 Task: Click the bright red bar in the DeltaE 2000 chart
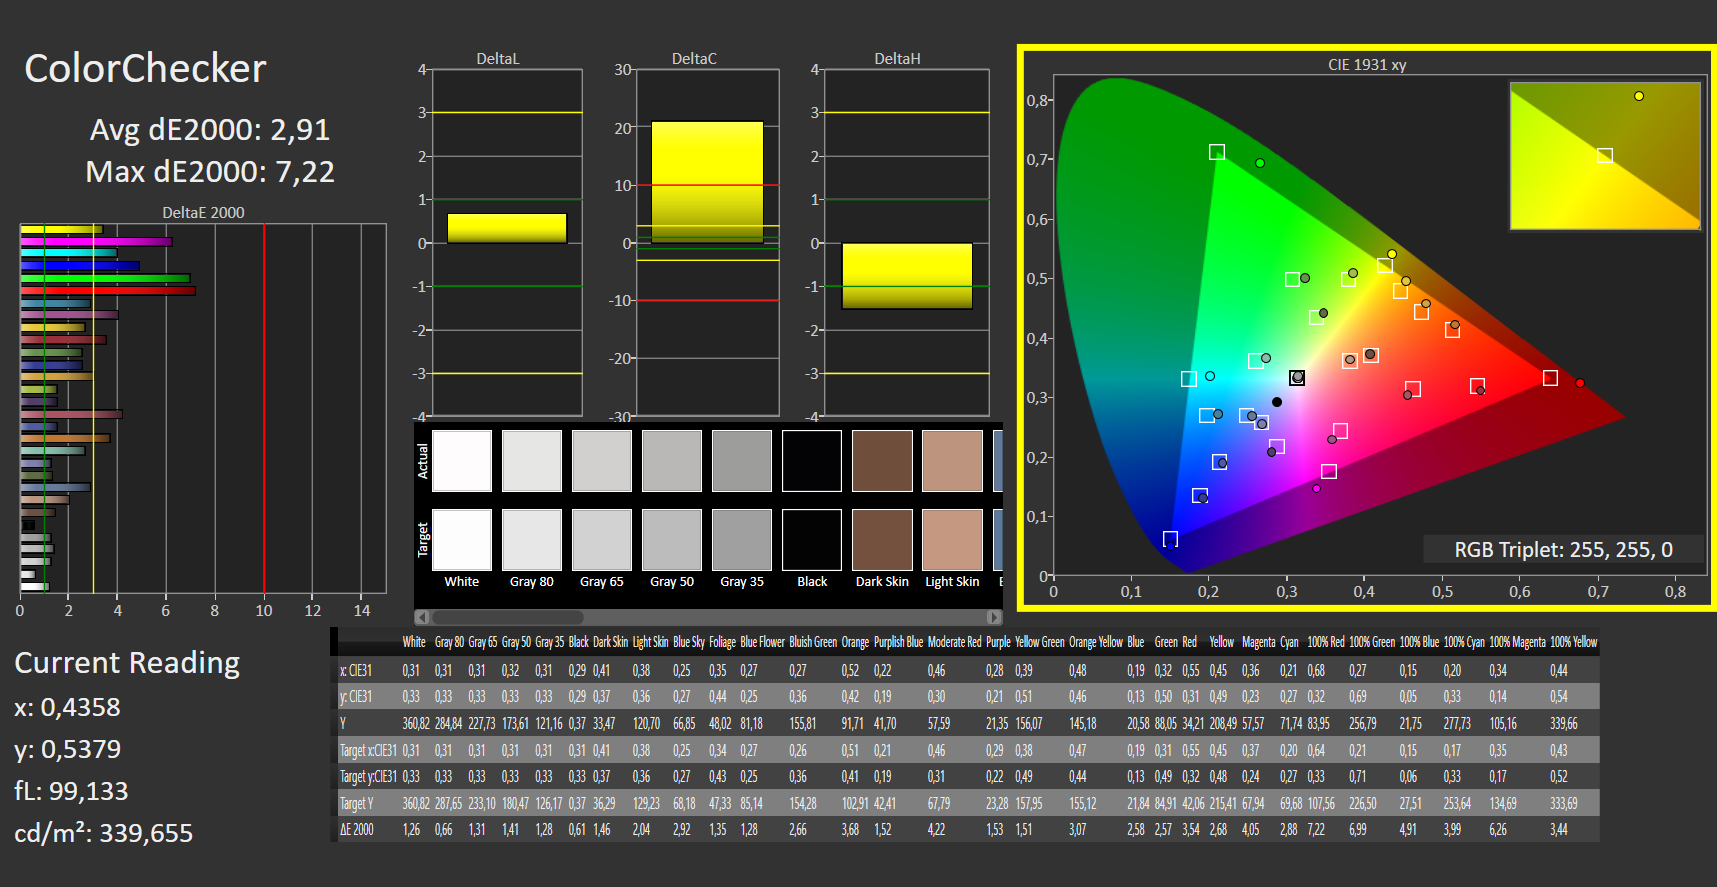tap(108, 291)
